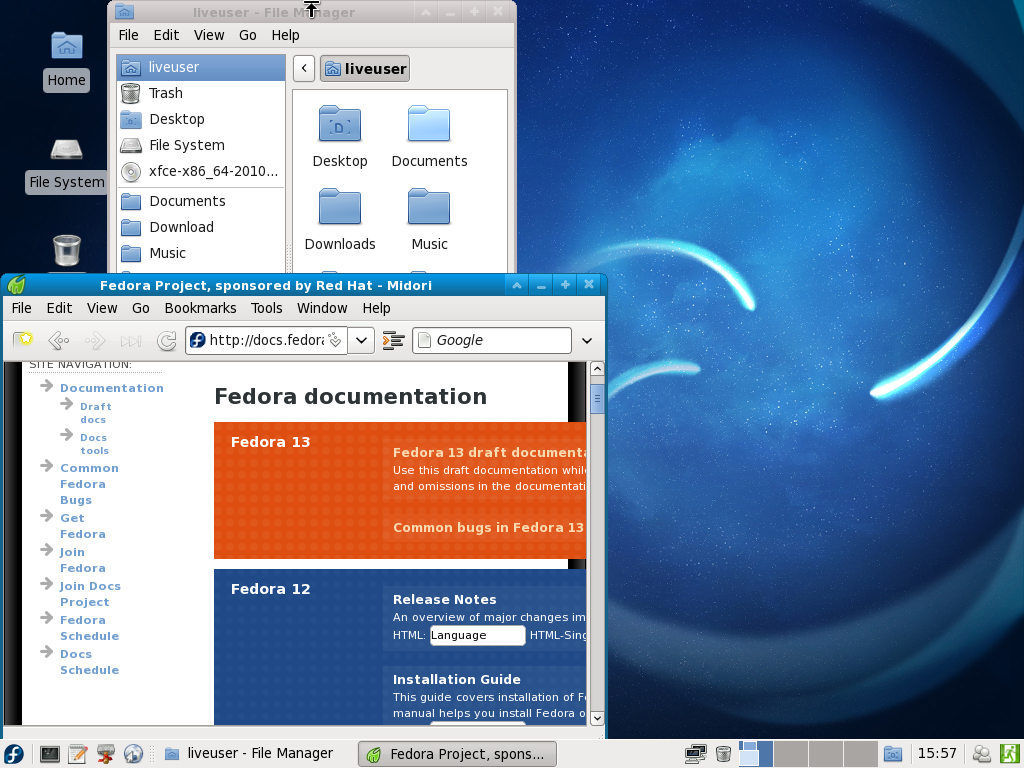Open the Help menu in Midori
This screenshot has height=768, width=1024.
coord(376,308)
